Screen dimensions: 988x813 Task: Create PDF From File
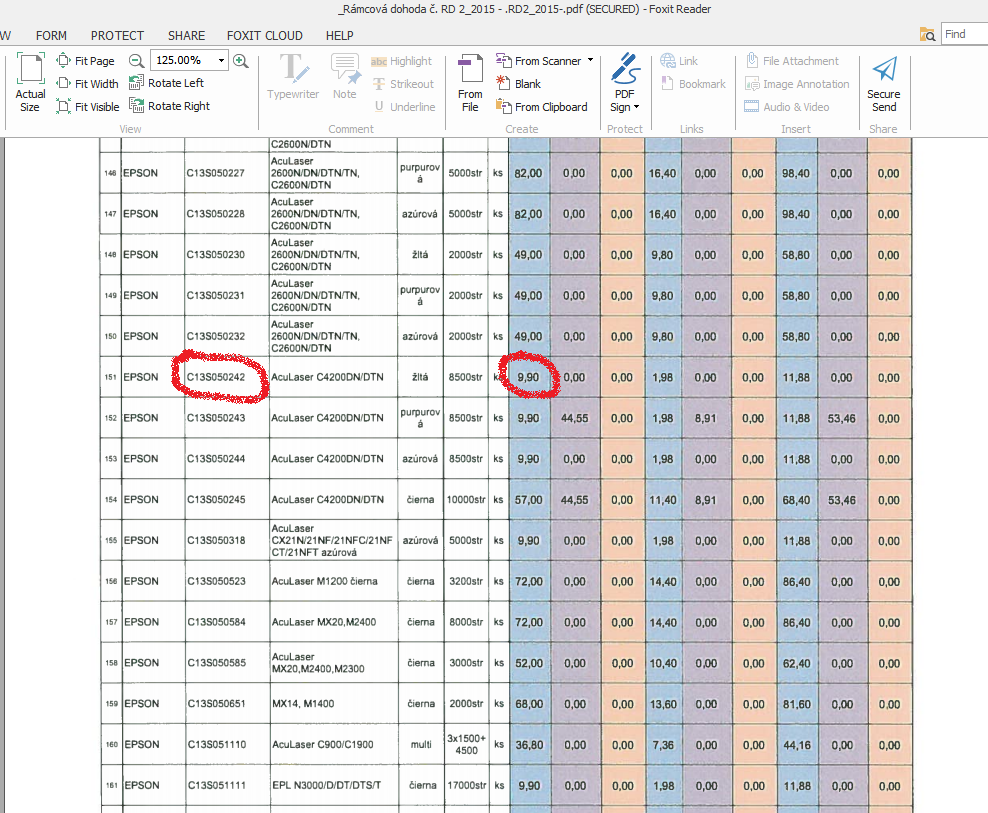pos(470,83)
